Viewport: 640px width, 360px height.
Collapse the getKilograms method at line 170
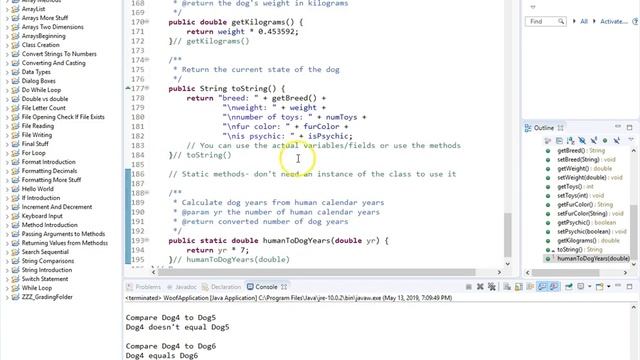[147, 22]
